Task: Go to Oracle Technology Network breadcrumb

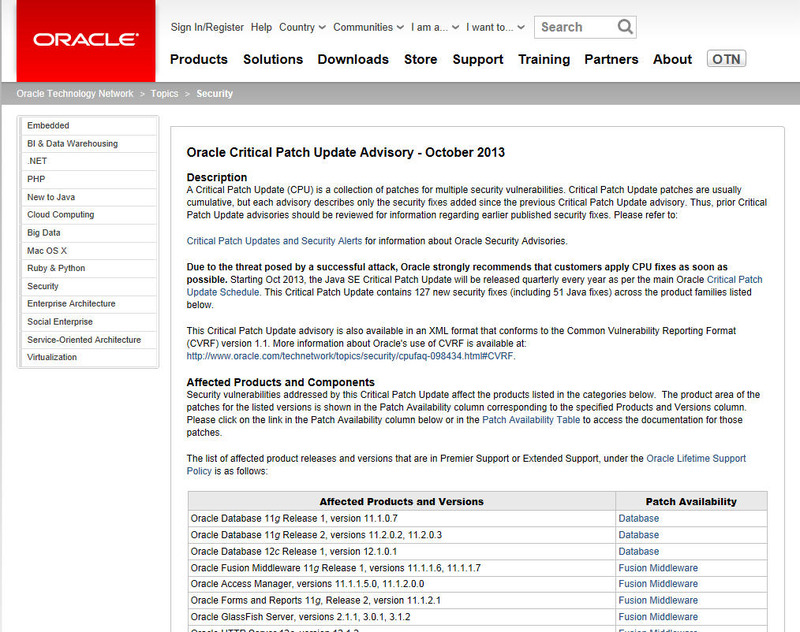Action: [75, 94]
